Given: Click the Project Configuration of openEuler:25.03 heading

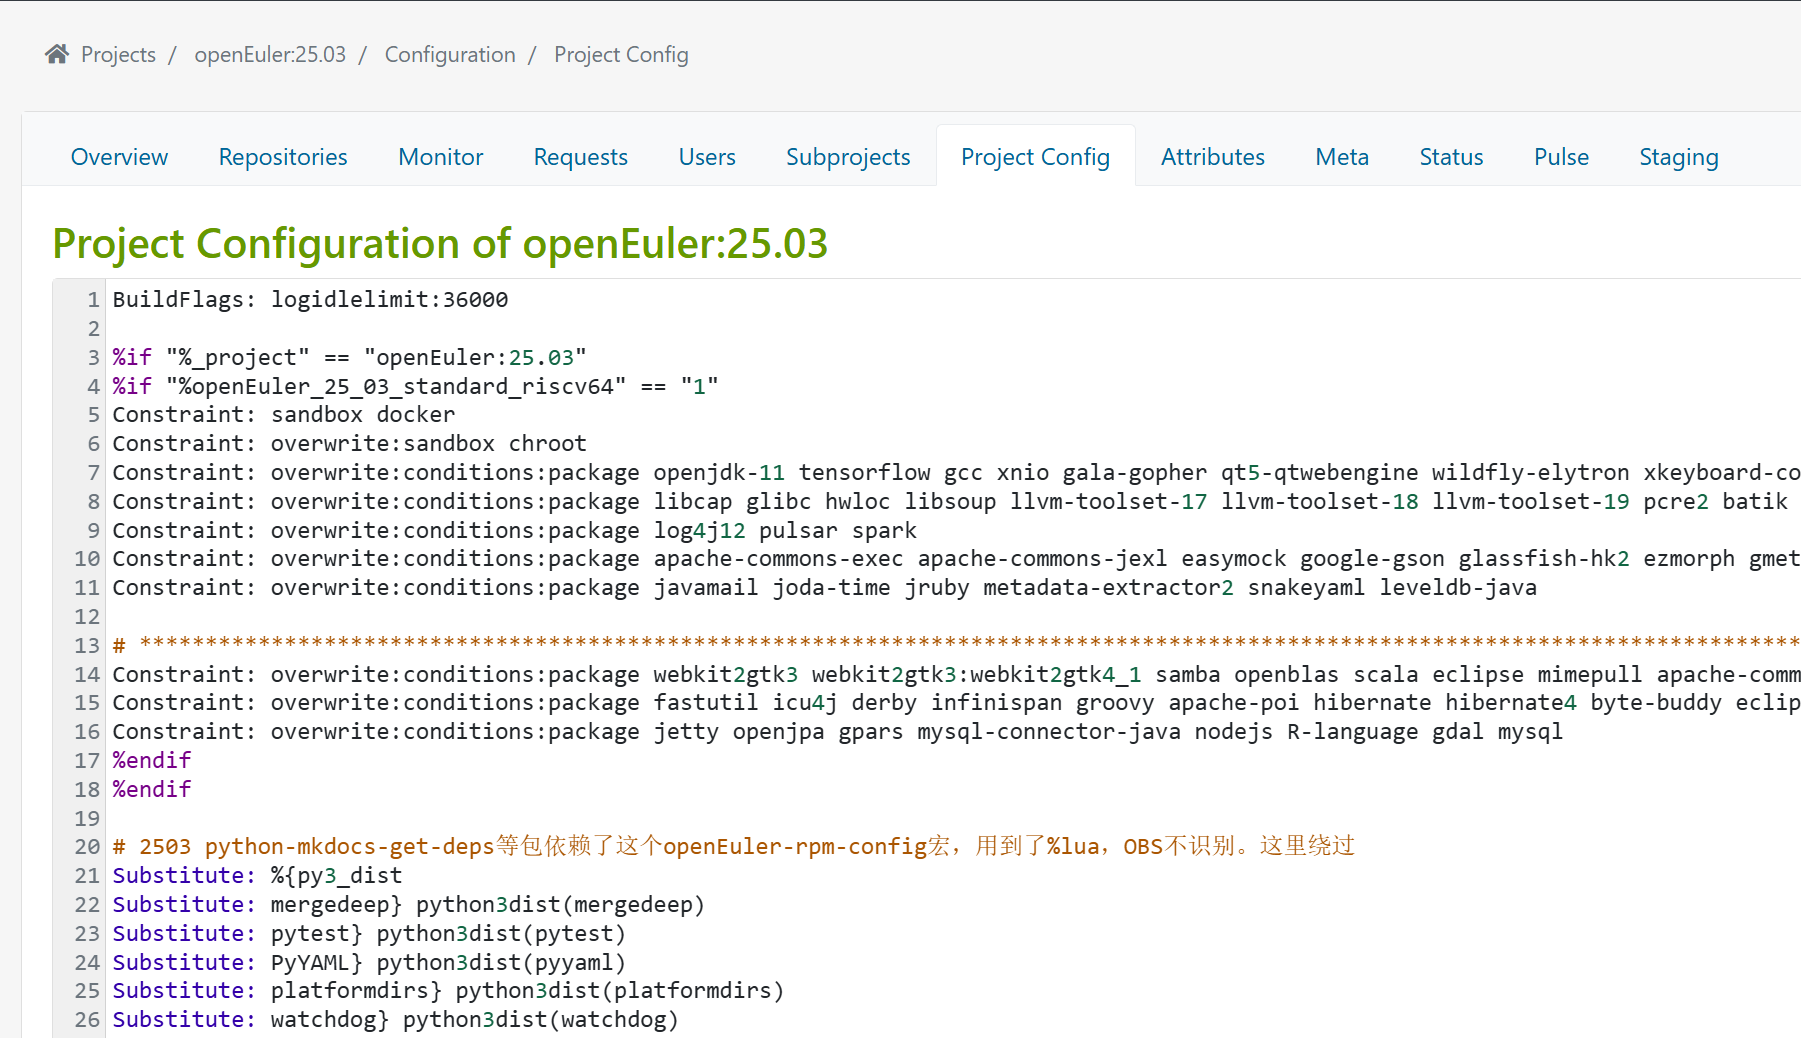Looking at the screenshot, I should point(440,243).
